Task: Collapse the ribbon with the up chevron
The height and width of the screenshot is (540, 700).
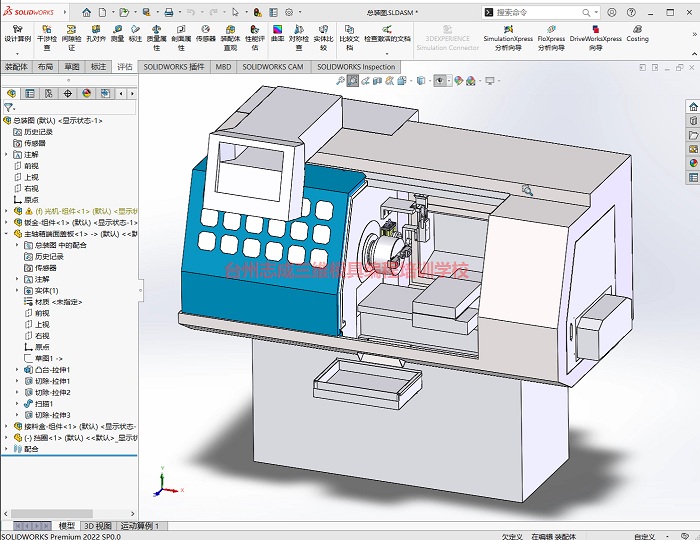Action: (x=695, y=54)
